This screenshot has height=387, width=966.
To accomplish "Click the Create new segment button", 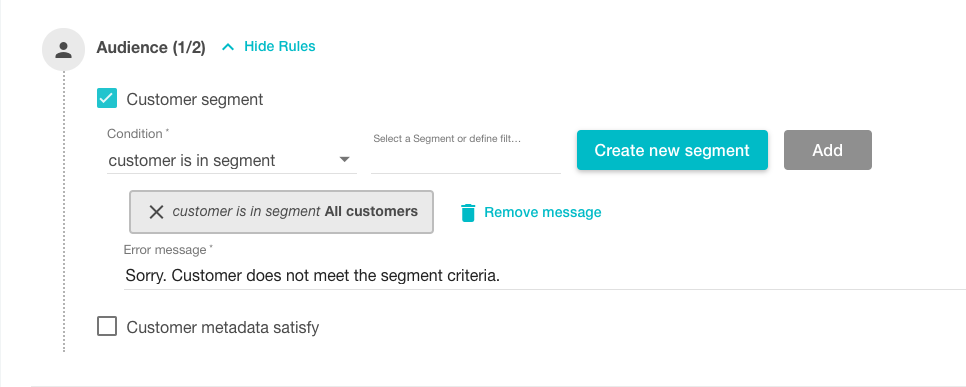I will click(672, 150).
